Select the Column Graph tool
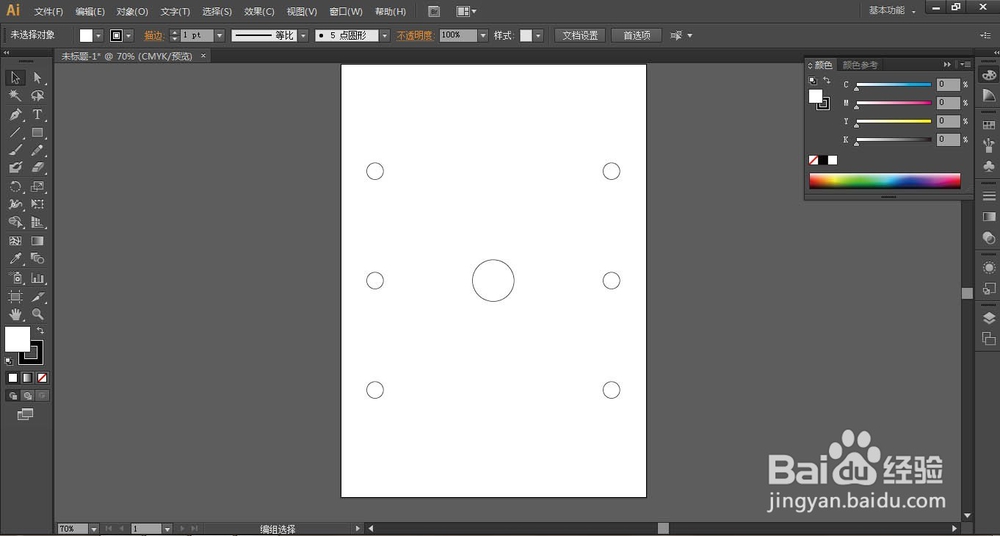 point(38,278)
